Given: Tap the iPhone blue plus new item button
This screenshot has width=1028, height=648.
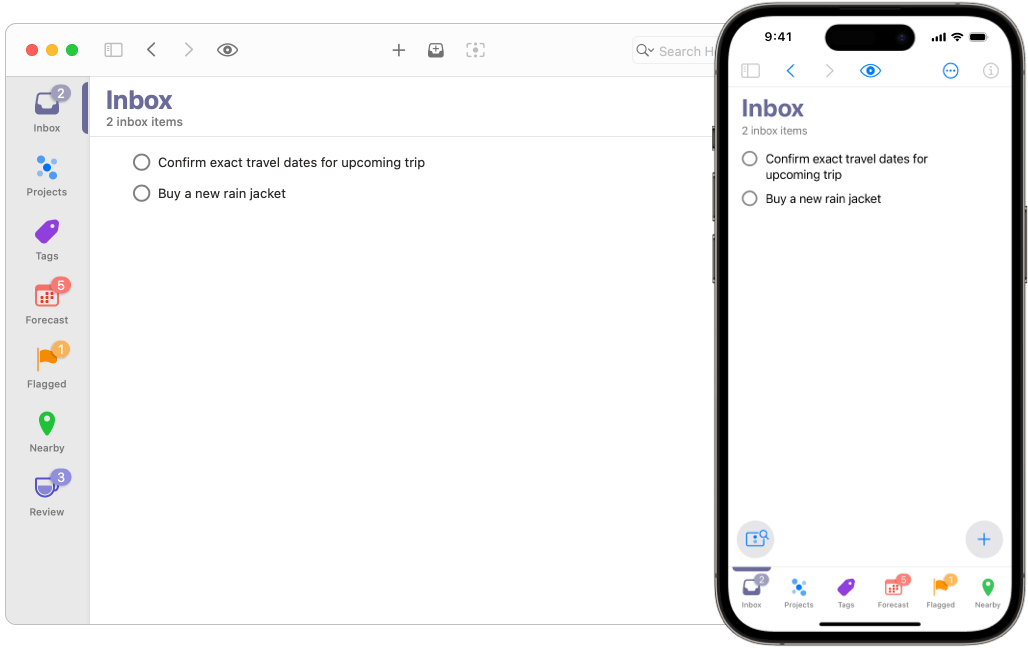Looking at the screenshot, I should click(x=984, y=539).
